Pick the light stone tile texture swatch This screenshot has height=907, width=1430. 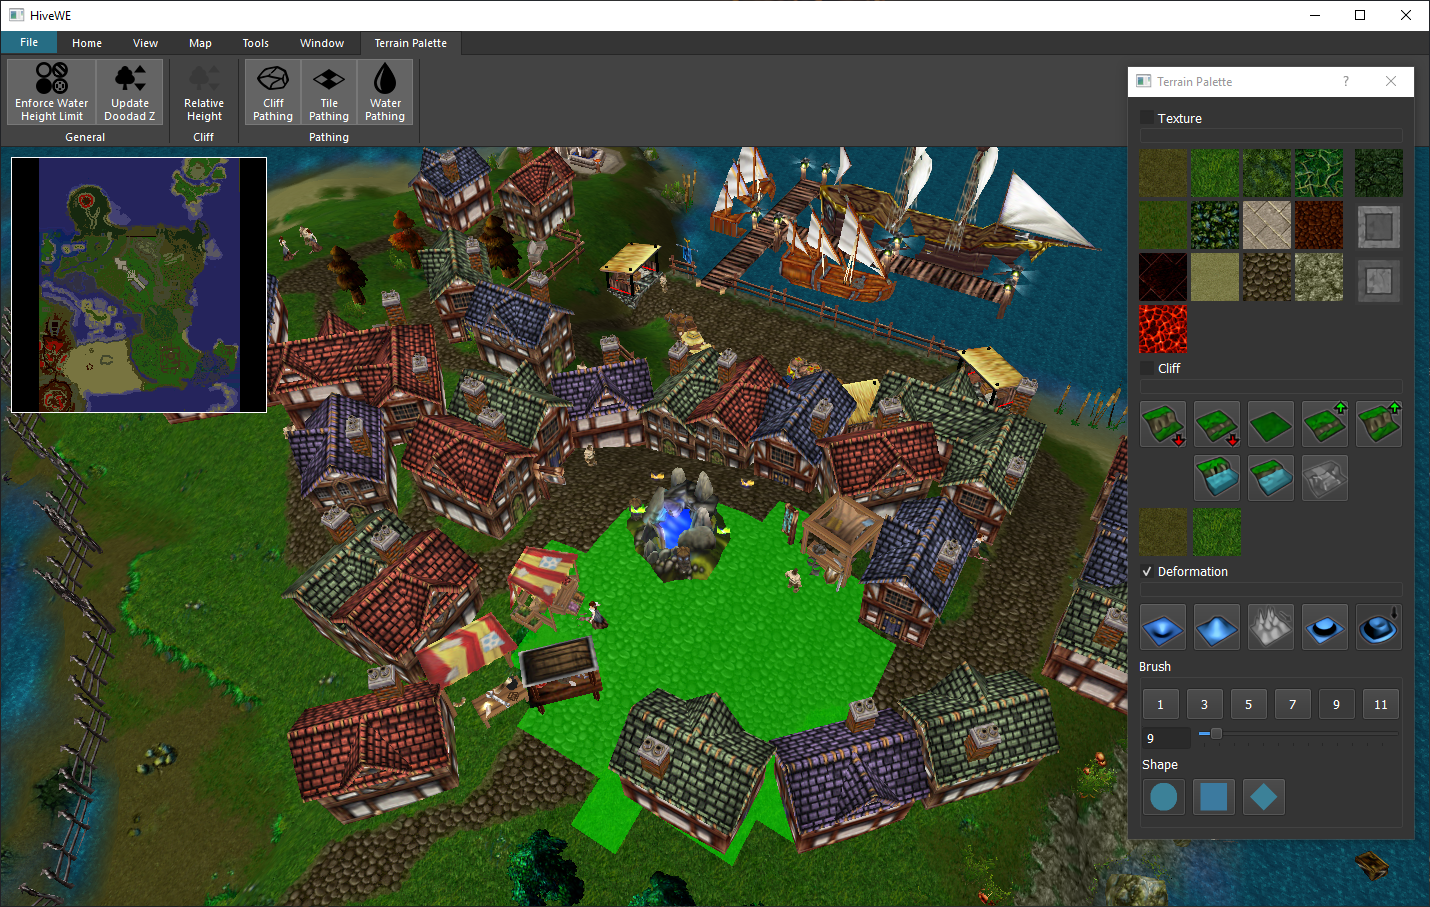click(x=1267, y=225)
